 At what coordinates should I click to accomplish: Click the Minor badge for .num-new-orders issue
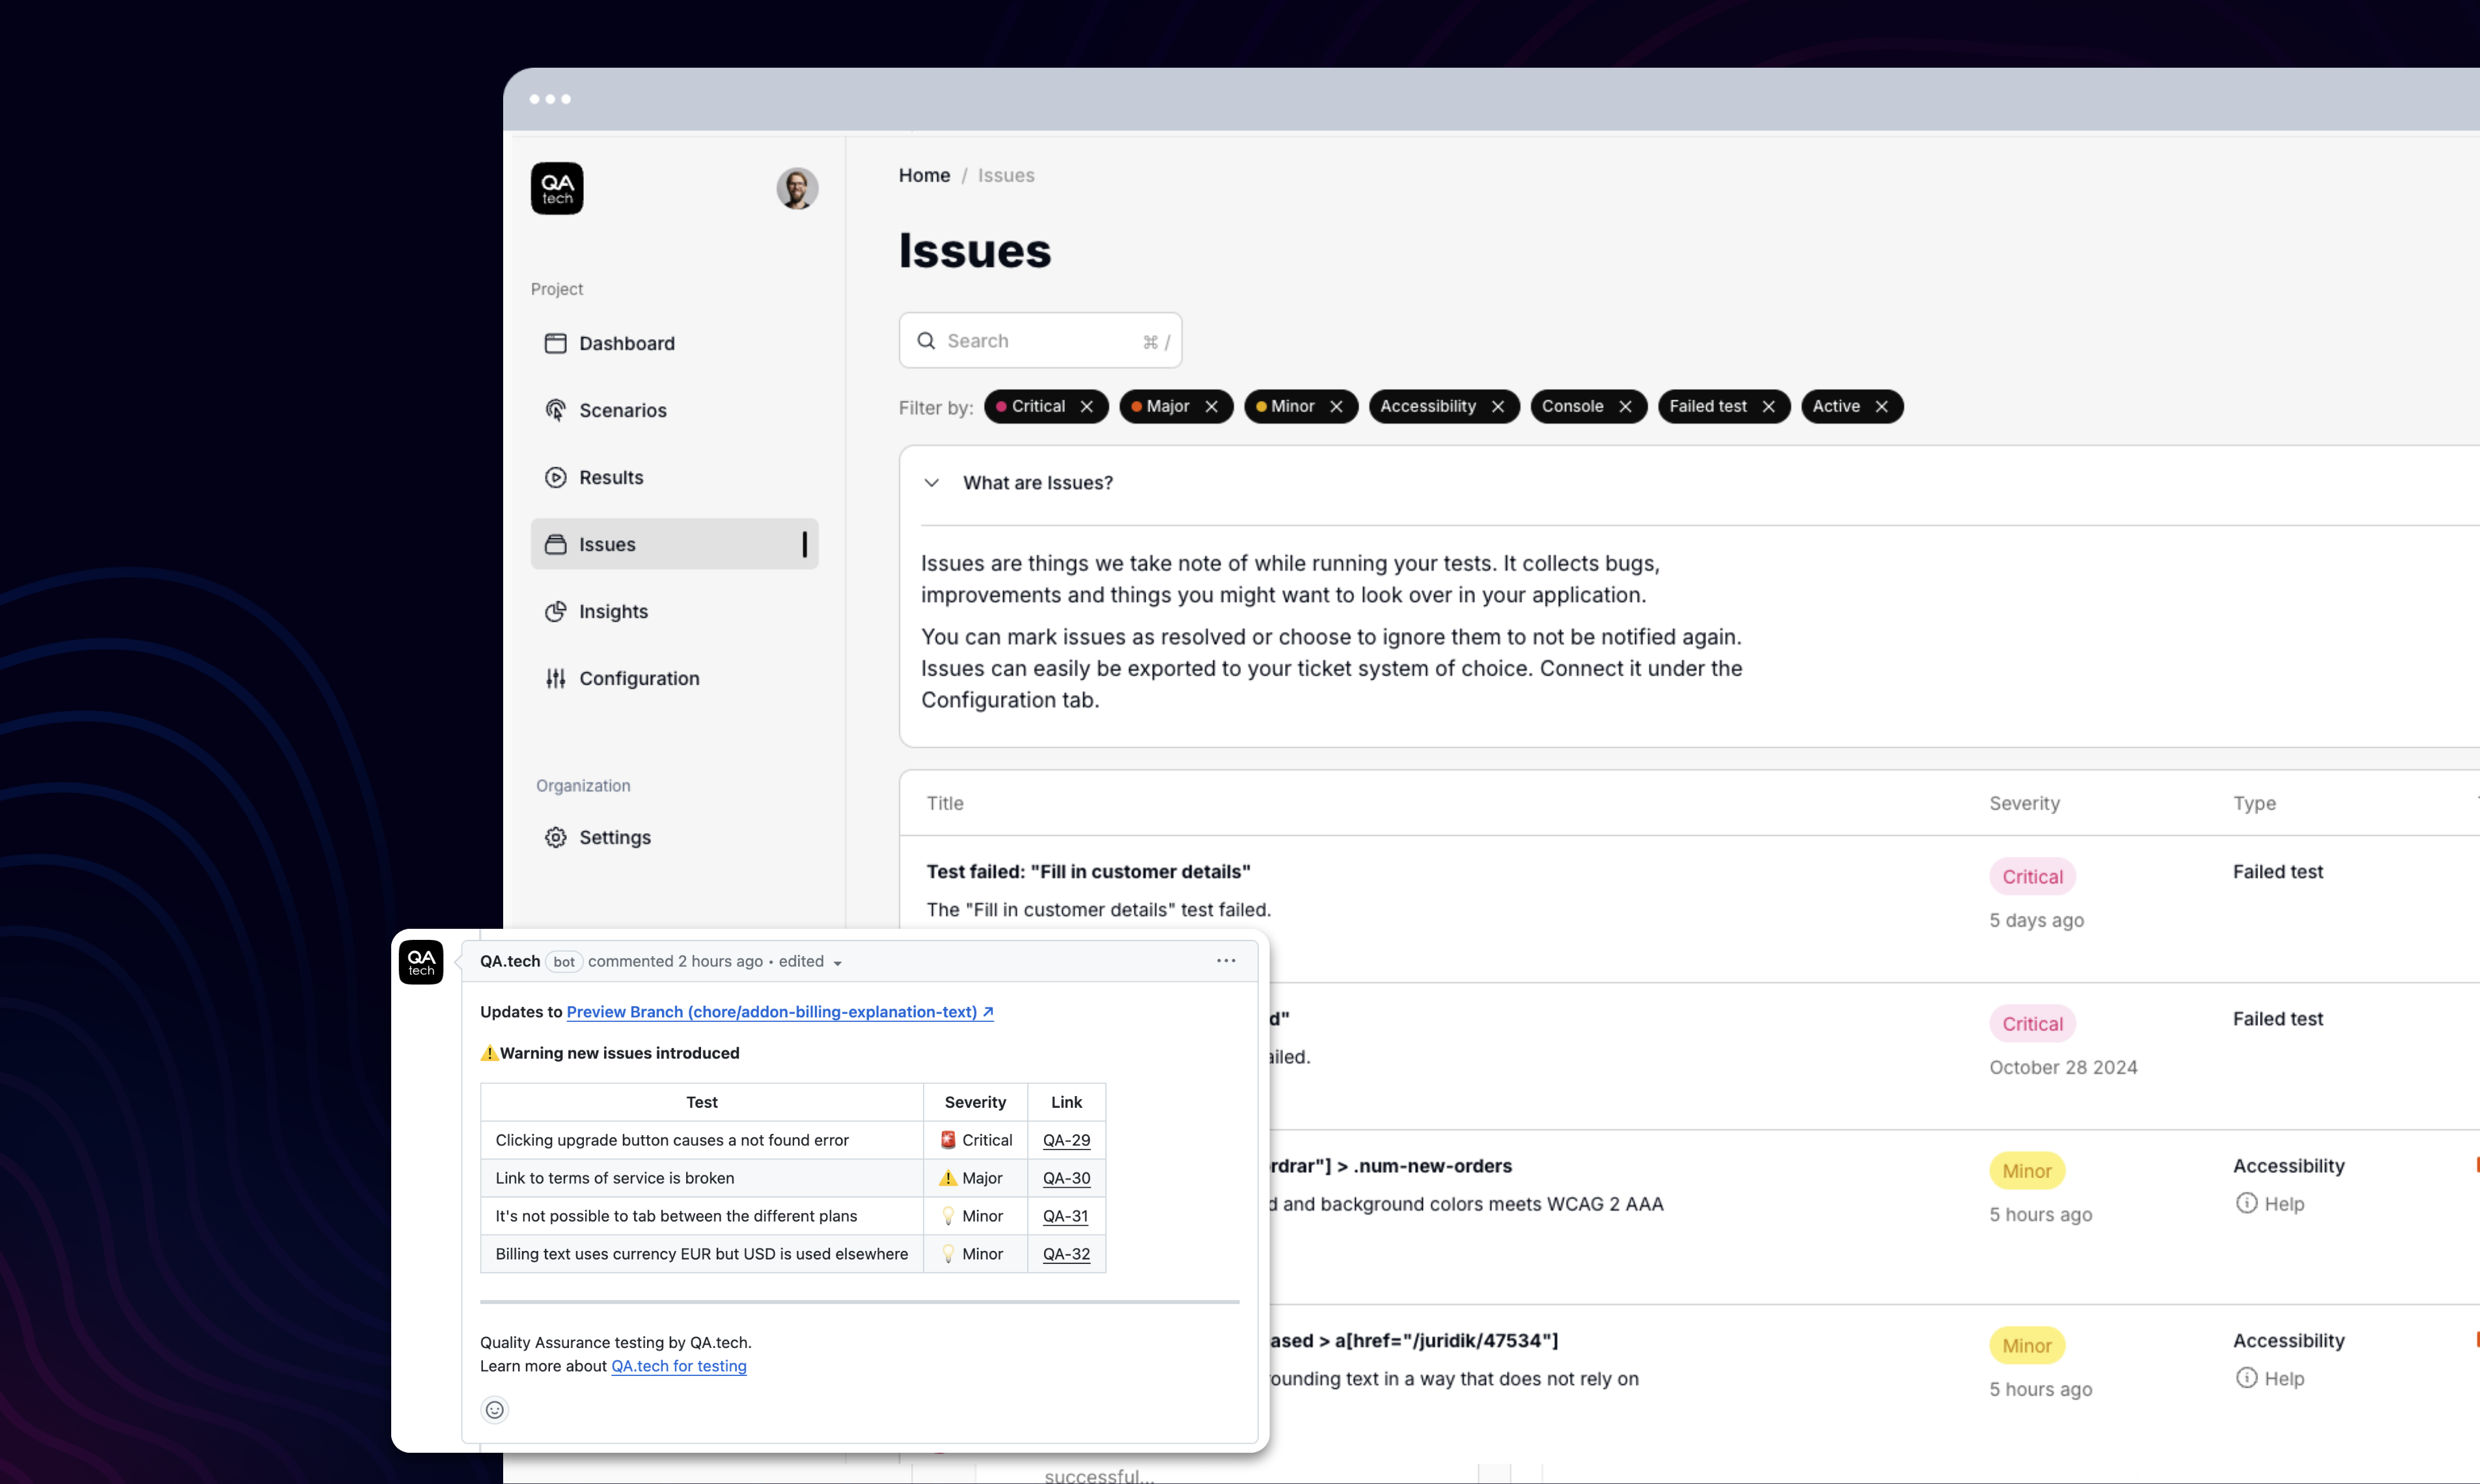pos(2027,1170)
